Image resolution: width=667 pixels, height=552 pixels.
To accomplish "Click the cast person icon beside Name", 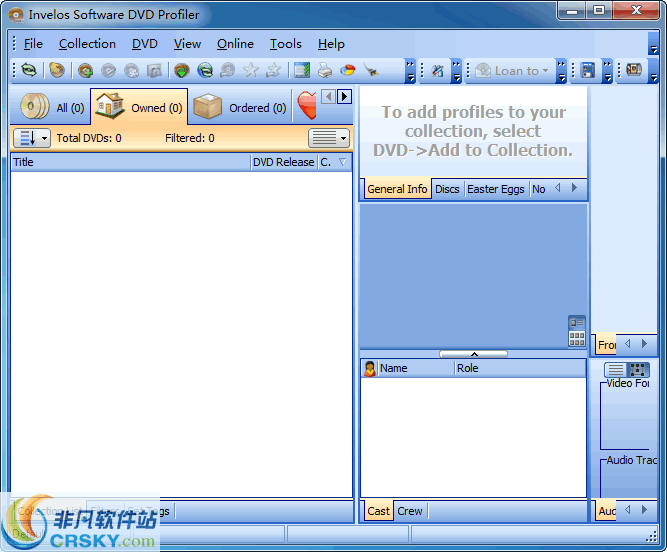I will [370, 368].
